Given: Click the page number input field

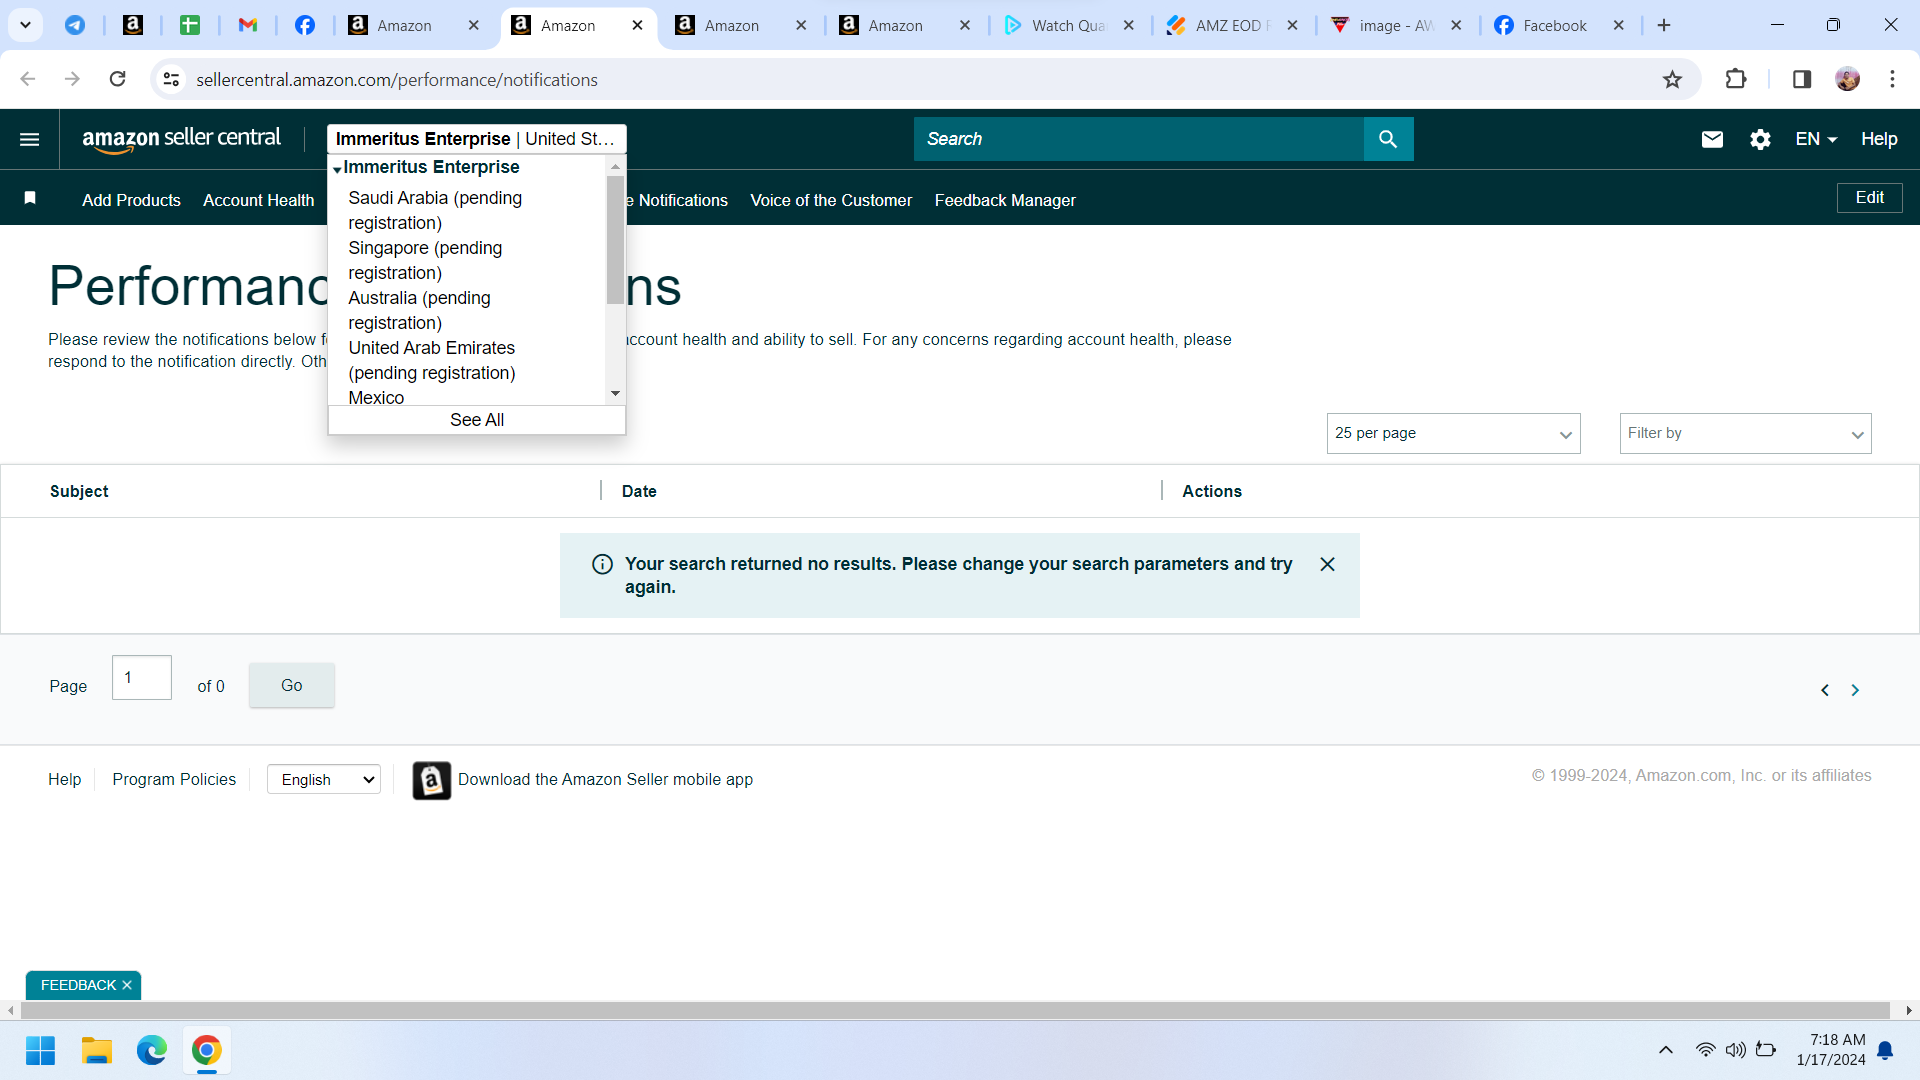Looking at the screenshot, I should pos(142,678).
